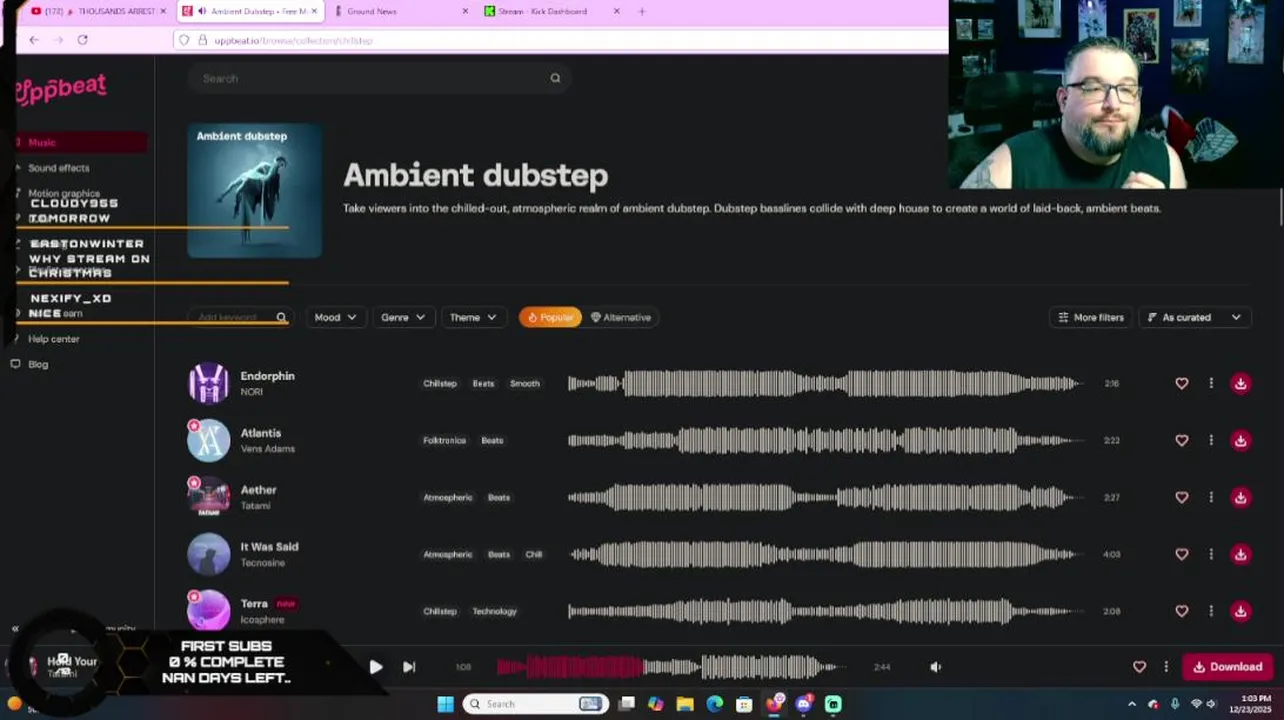The height and width of the screenshot is (720, 1284).
Task: Switch to the Kick Dashboard tab
Action: pyautogui.click(x=550, y=11)
